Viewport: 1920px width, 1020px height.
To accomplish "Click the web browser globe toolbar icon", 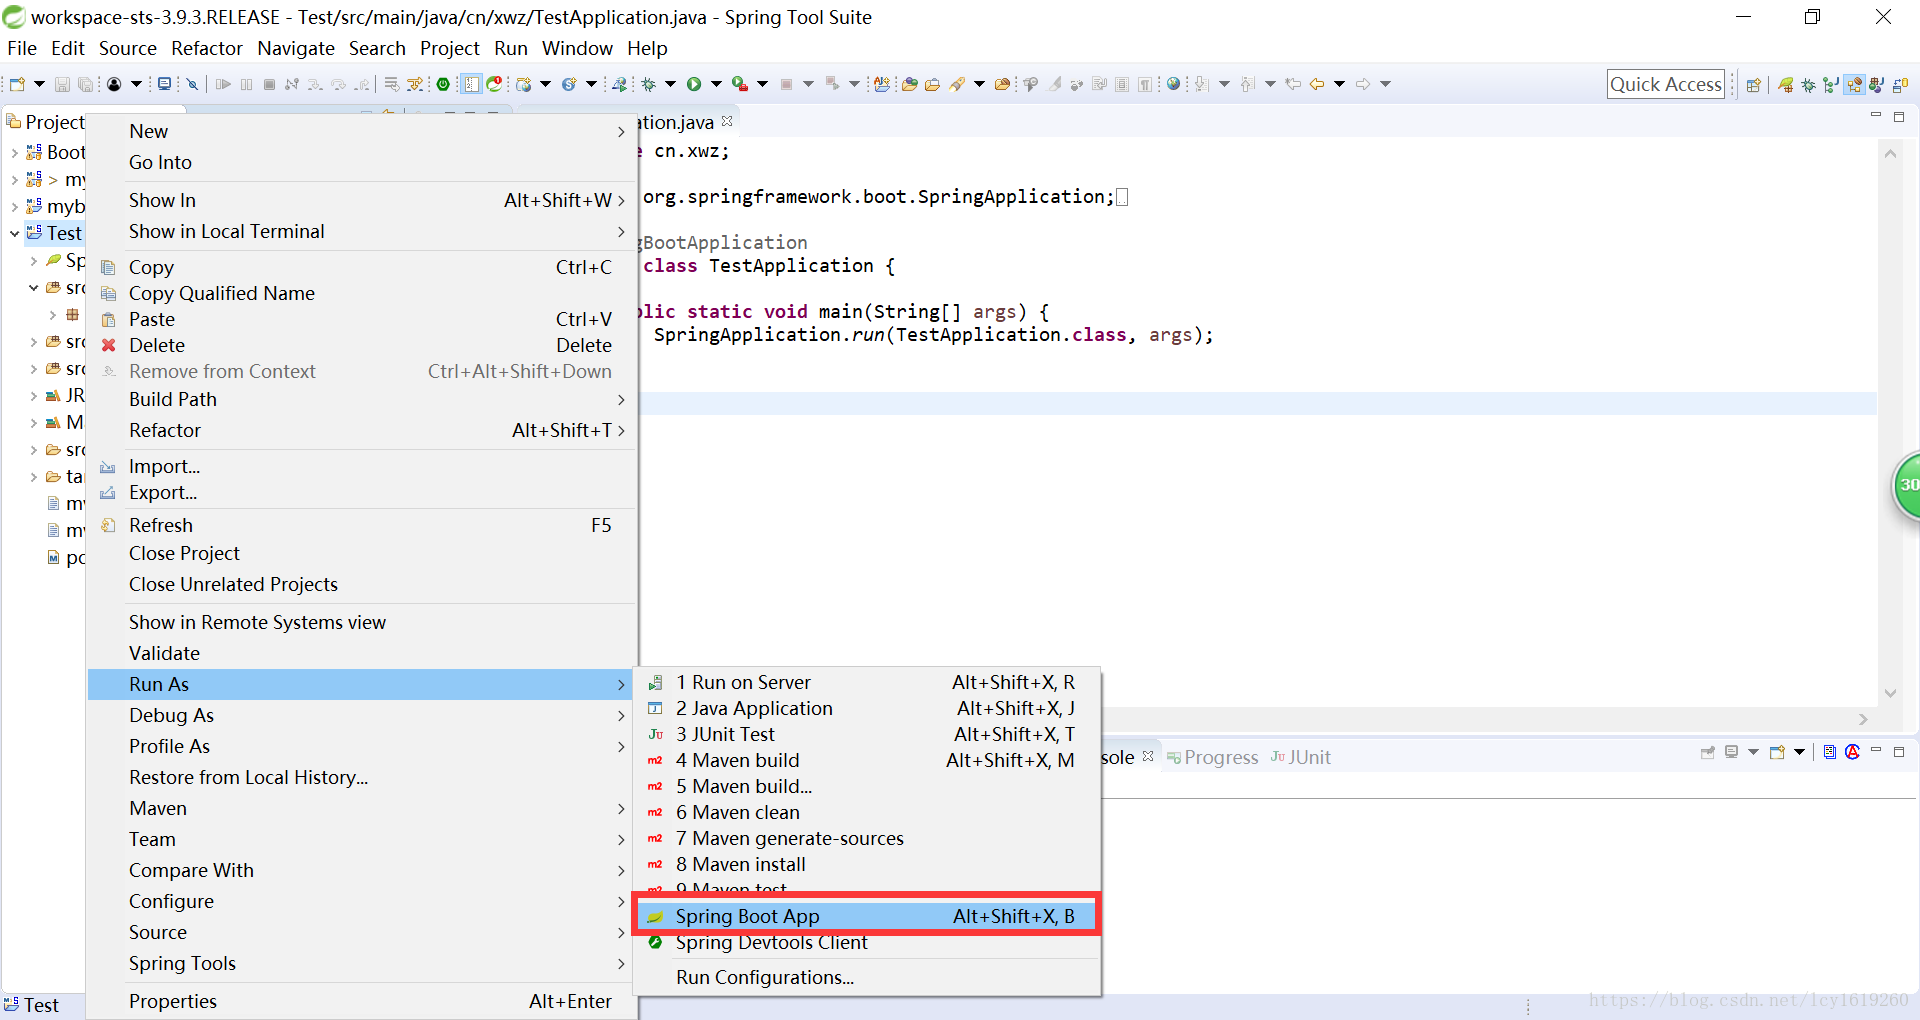I will tap(1173, 84).
